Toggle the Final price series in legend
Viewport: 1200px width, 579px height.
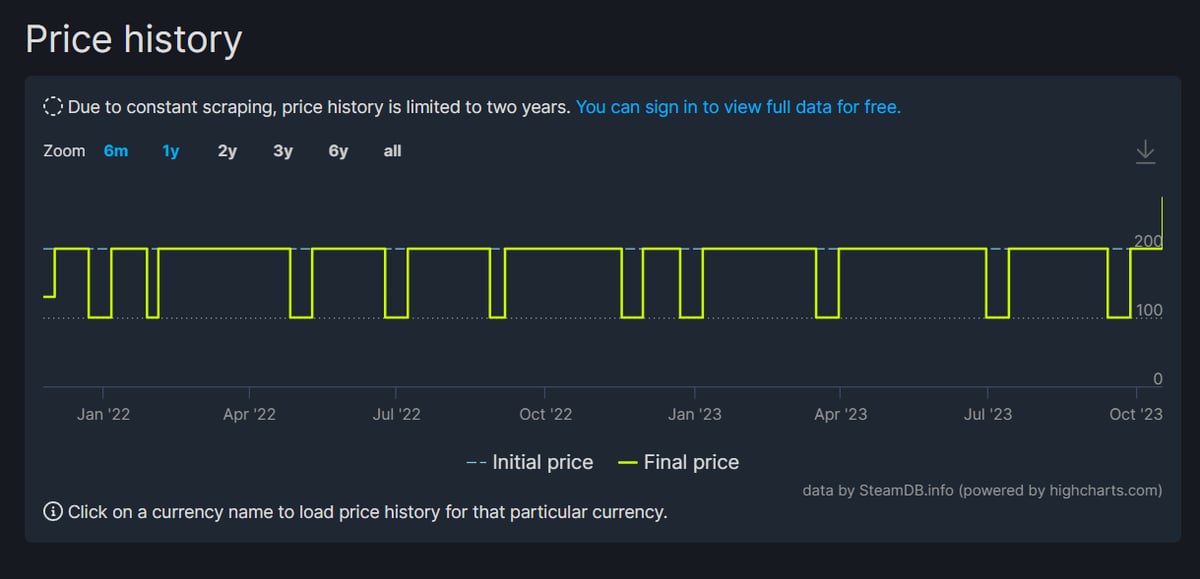(x=679, y=462)
